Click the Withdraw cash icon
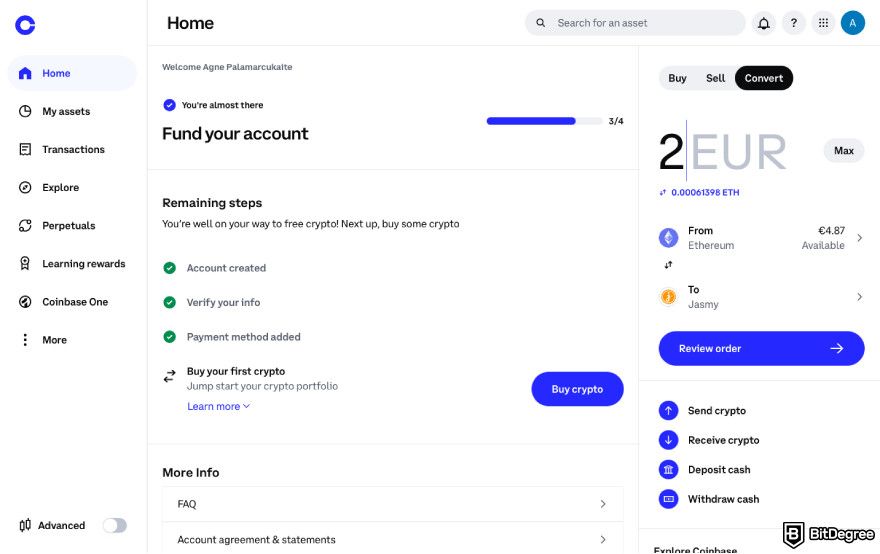 coord(668,499)
